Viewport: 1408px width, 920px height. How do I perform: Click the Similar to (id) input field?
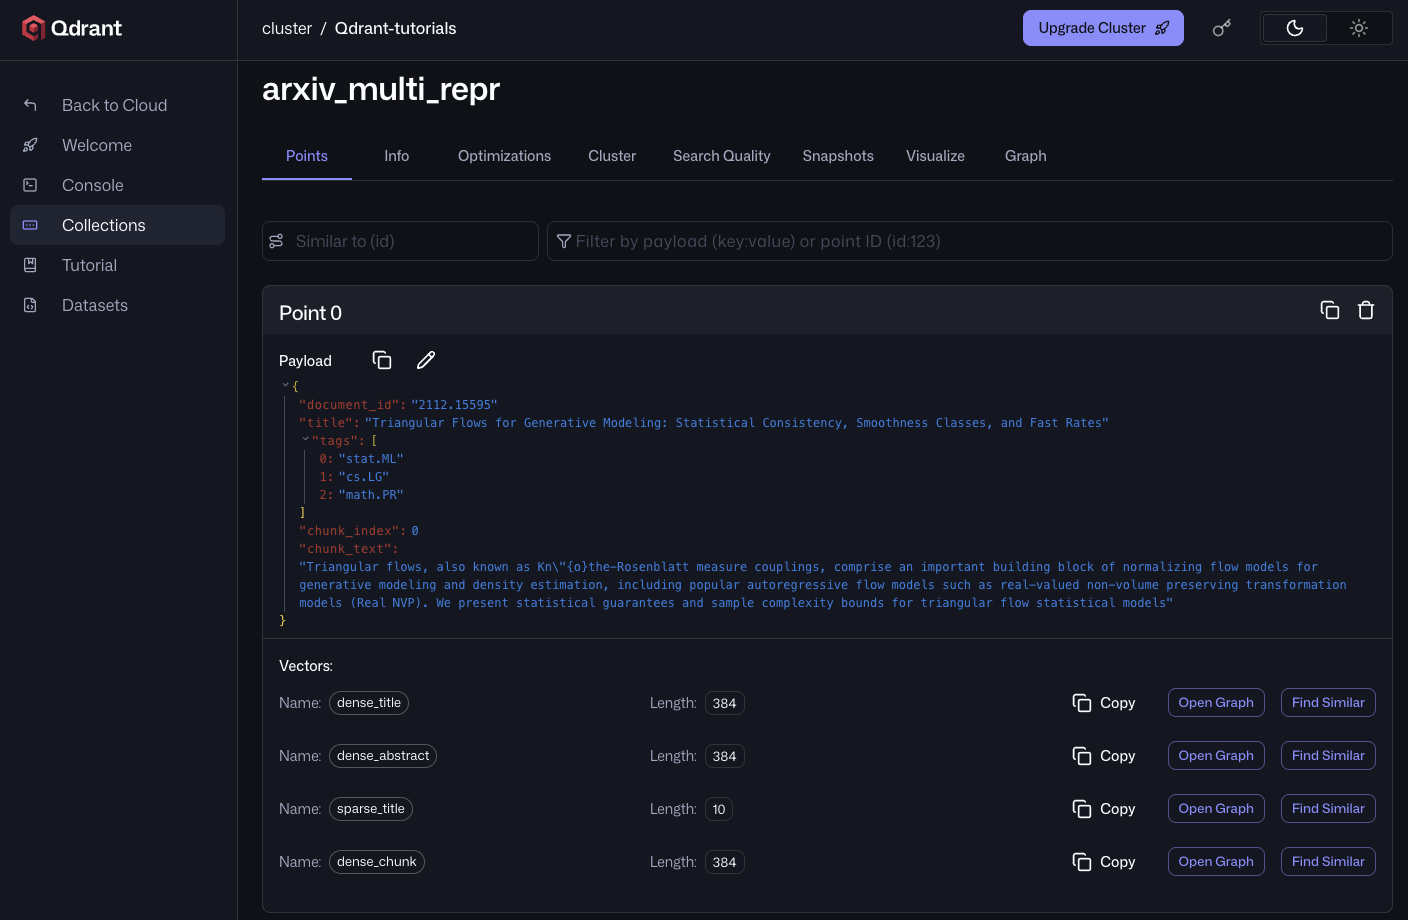tap(400, 241)
